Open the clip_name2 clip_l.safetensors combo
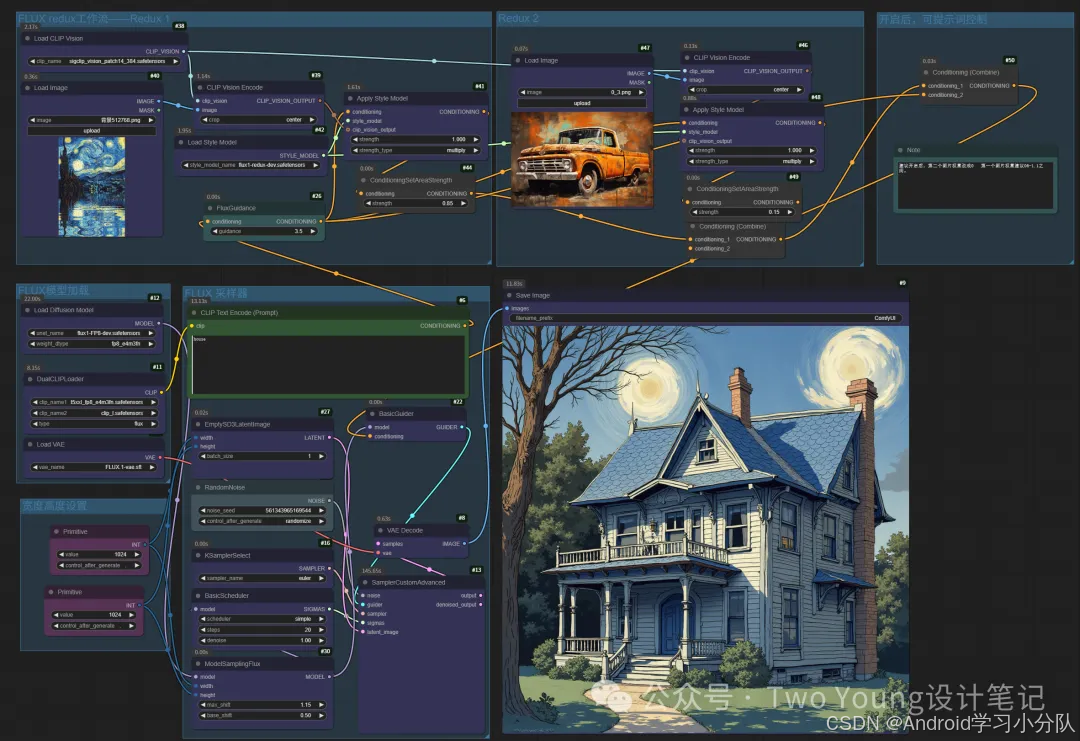This screenshot has height=741, width=1080. [x=93, y=413]
